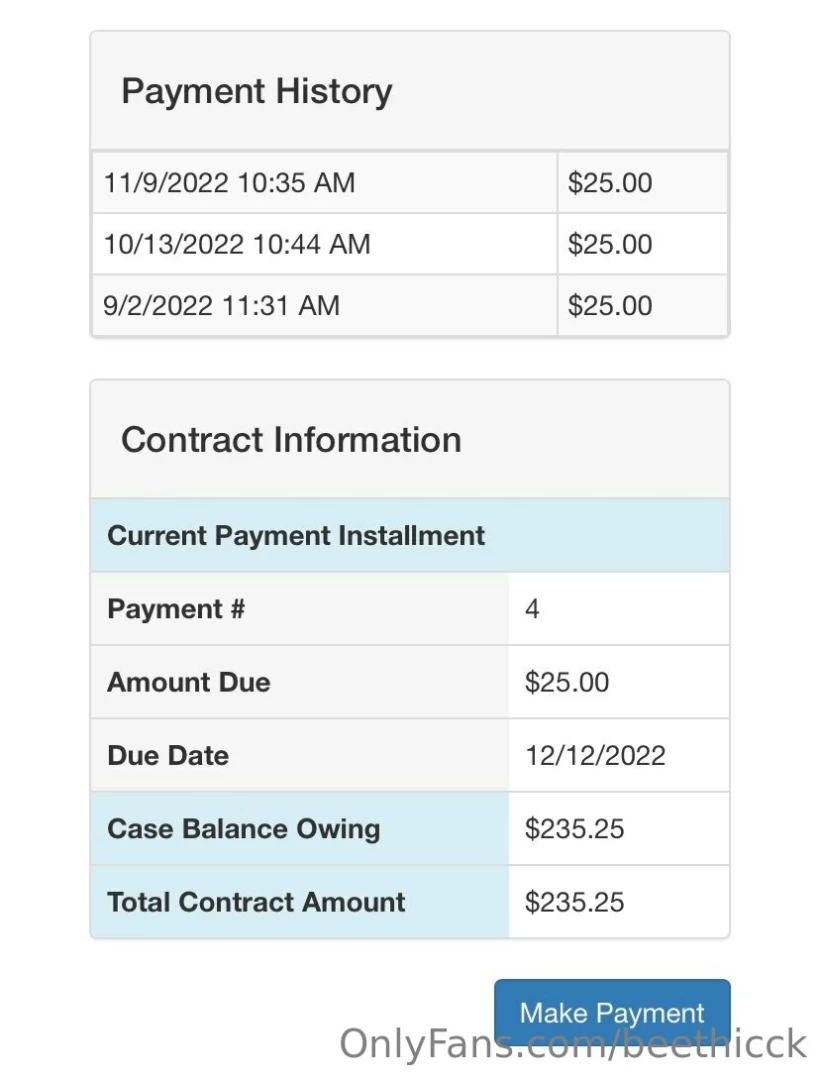Select the Payment History heading
Viewport: 820px width, 1080px height.
coord(257,91)
